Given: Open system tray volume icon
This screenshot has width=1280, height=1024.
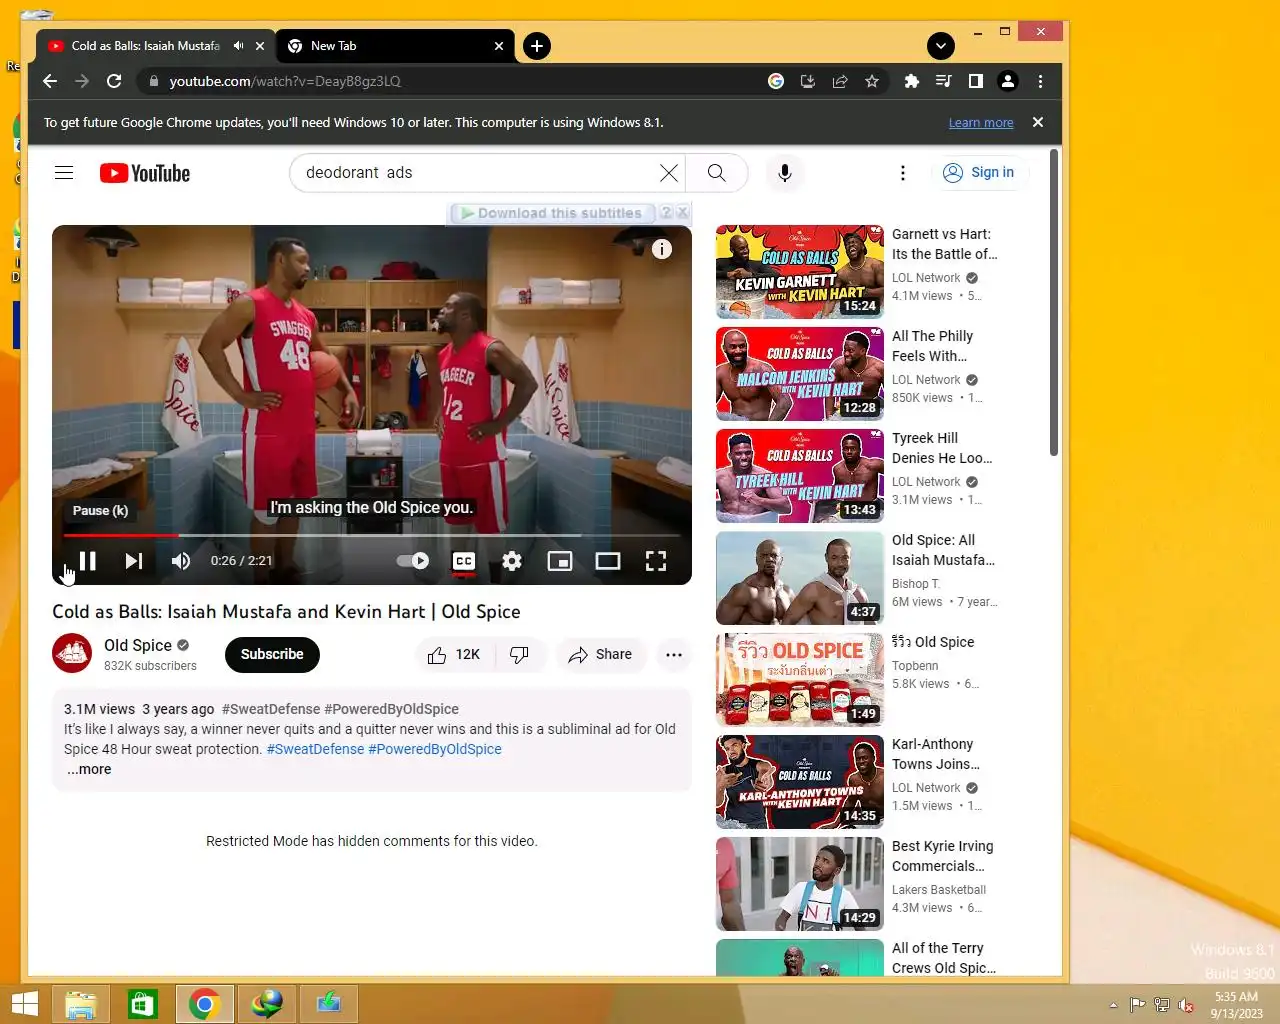Looking at the screenshot, I should coord(1185,1005).
